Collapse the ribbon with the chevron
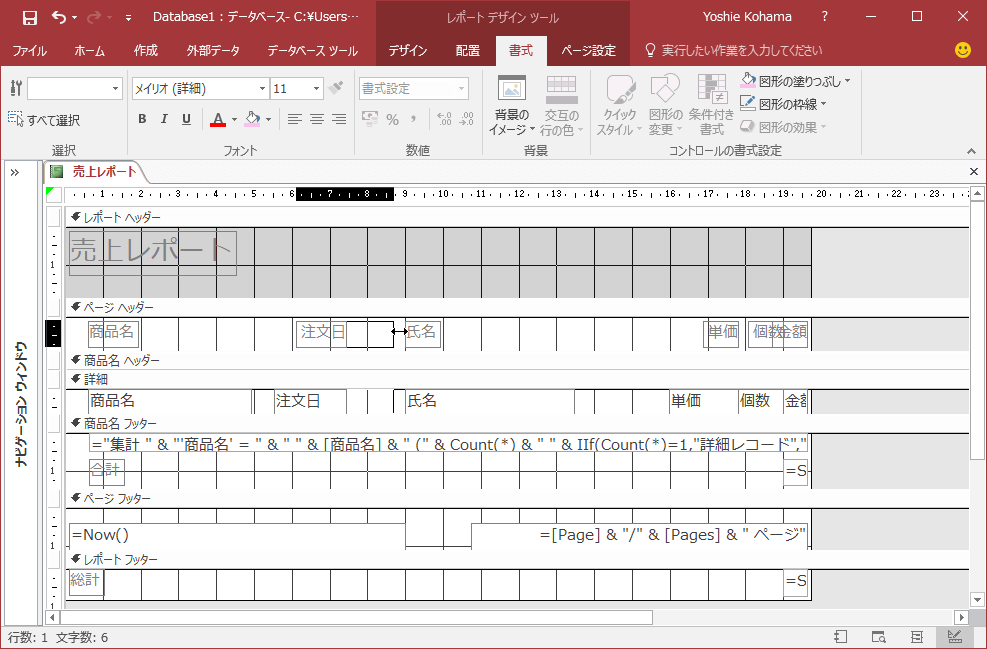This screenshot has width=987, height=649. (x=971, y=151)
